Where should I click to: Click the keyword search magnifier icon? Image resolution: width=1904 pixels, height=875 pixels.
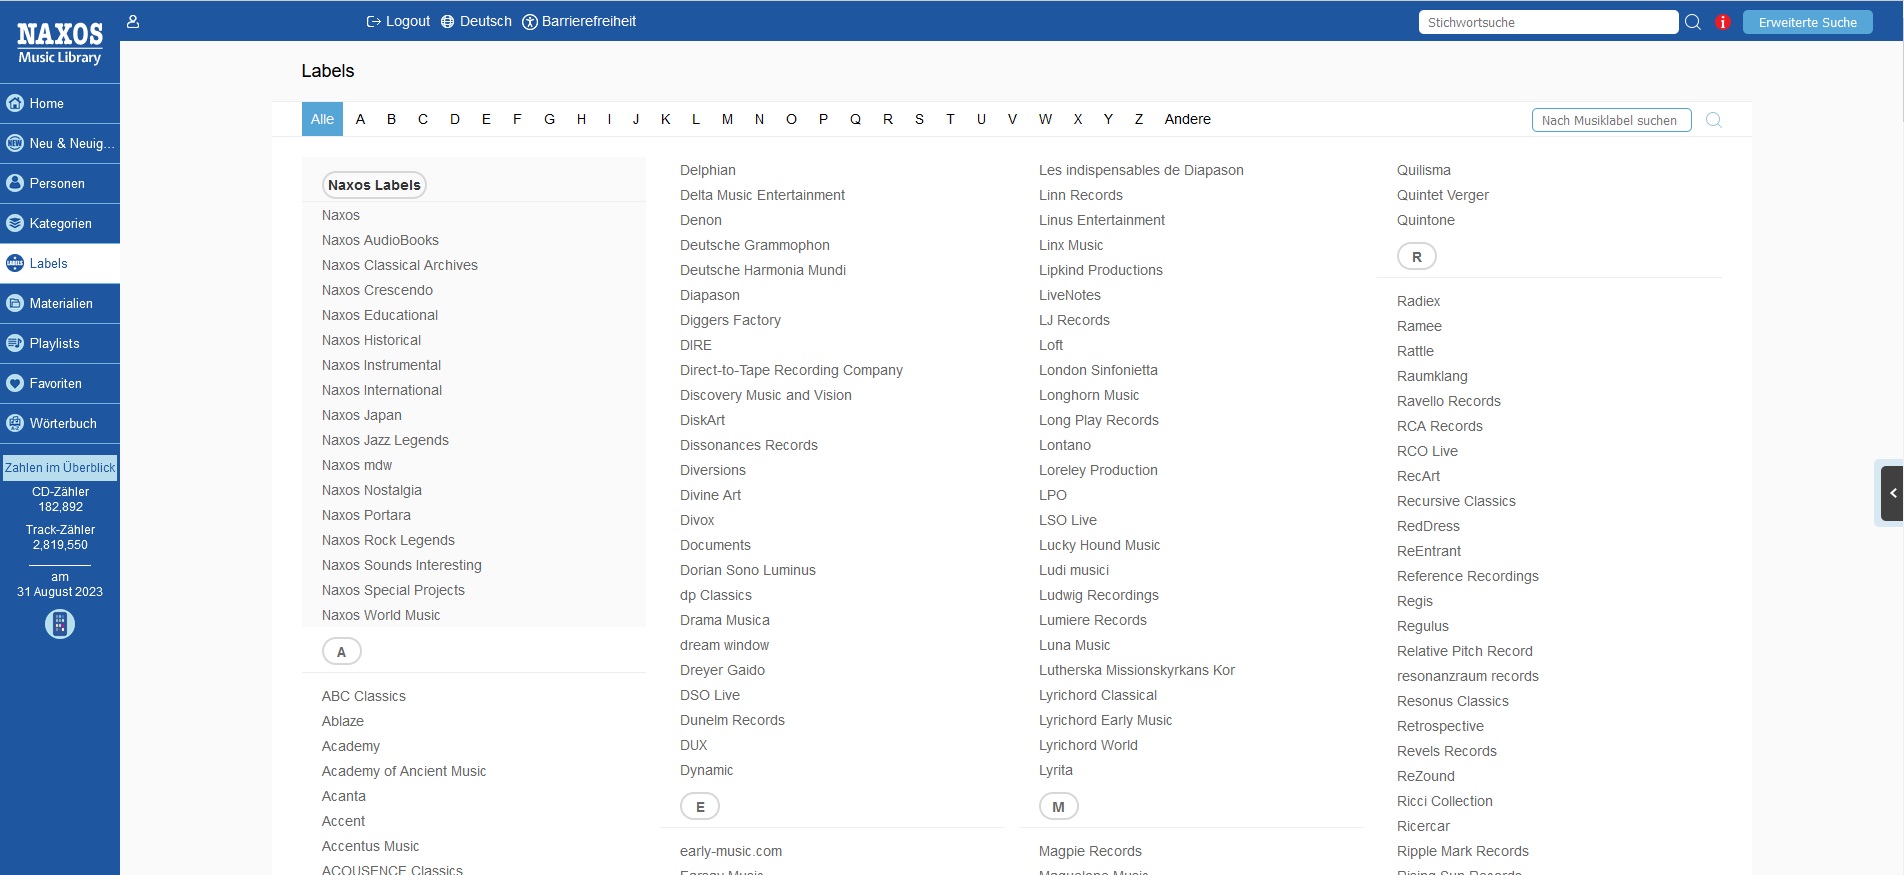(1693, 22)
